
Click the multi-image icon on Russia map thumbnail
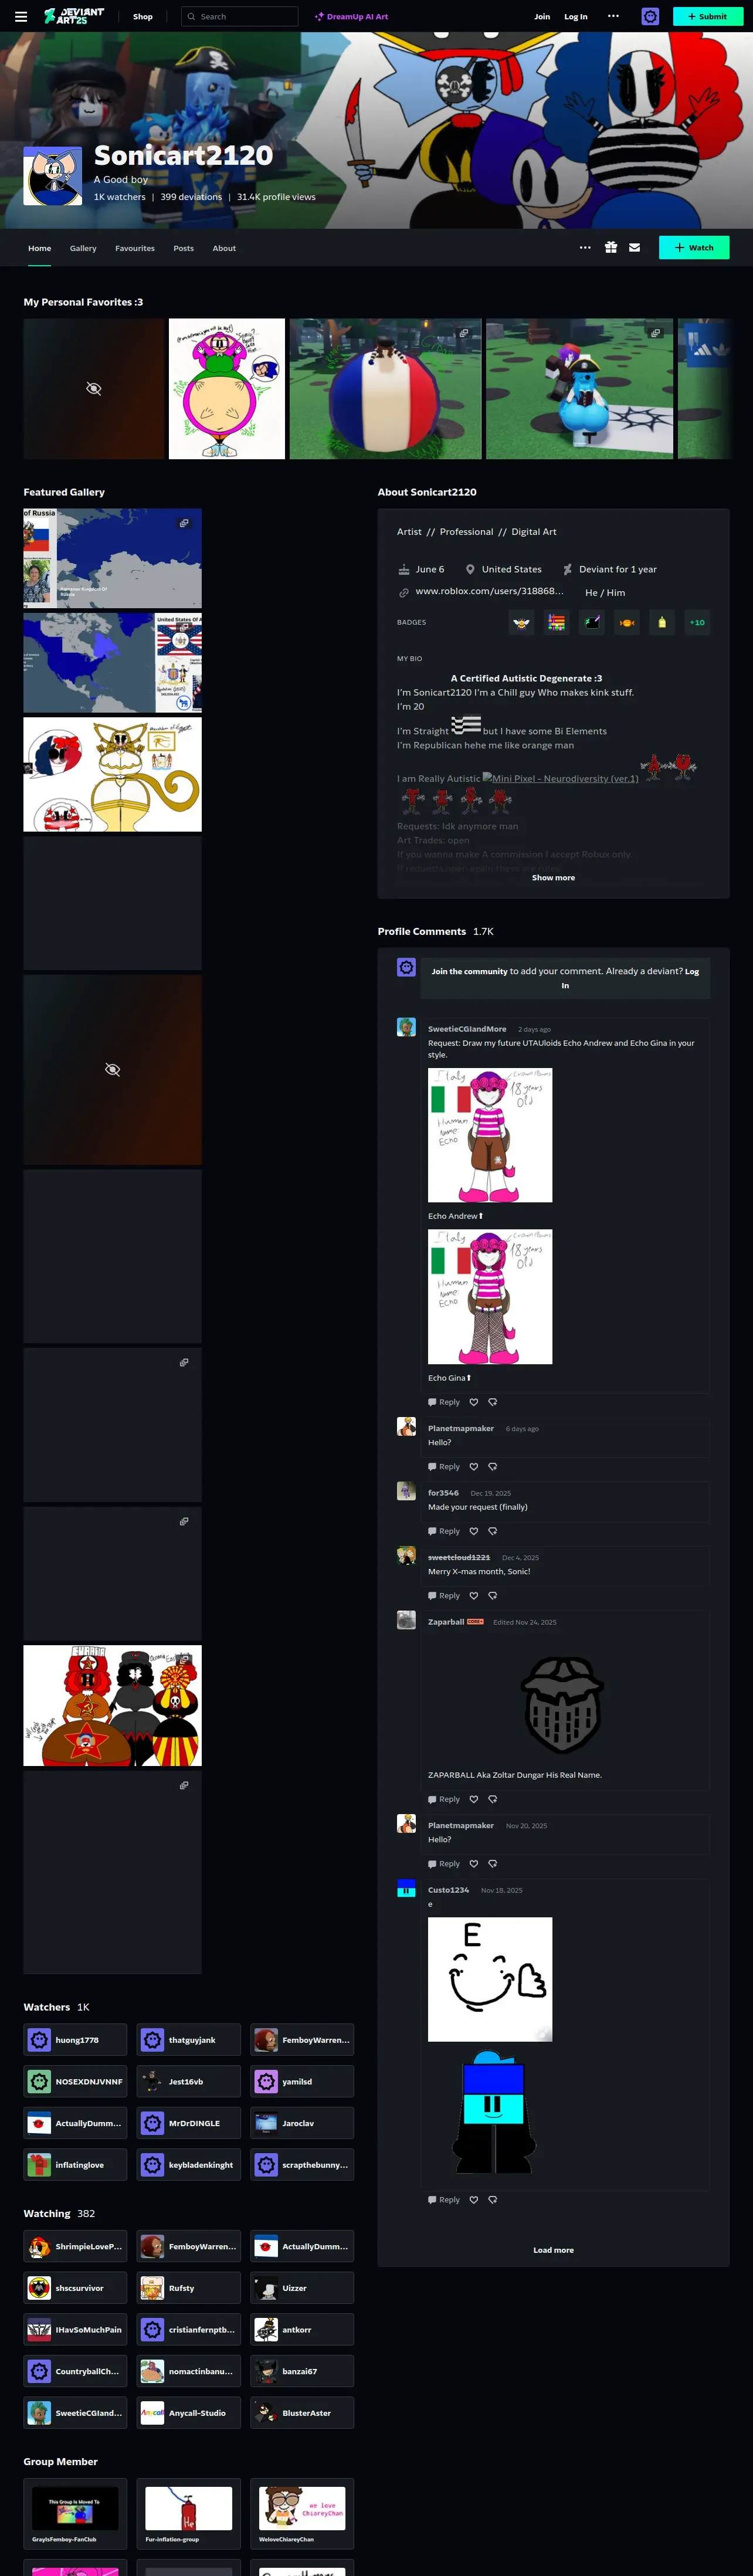click(x=184, y=523)
